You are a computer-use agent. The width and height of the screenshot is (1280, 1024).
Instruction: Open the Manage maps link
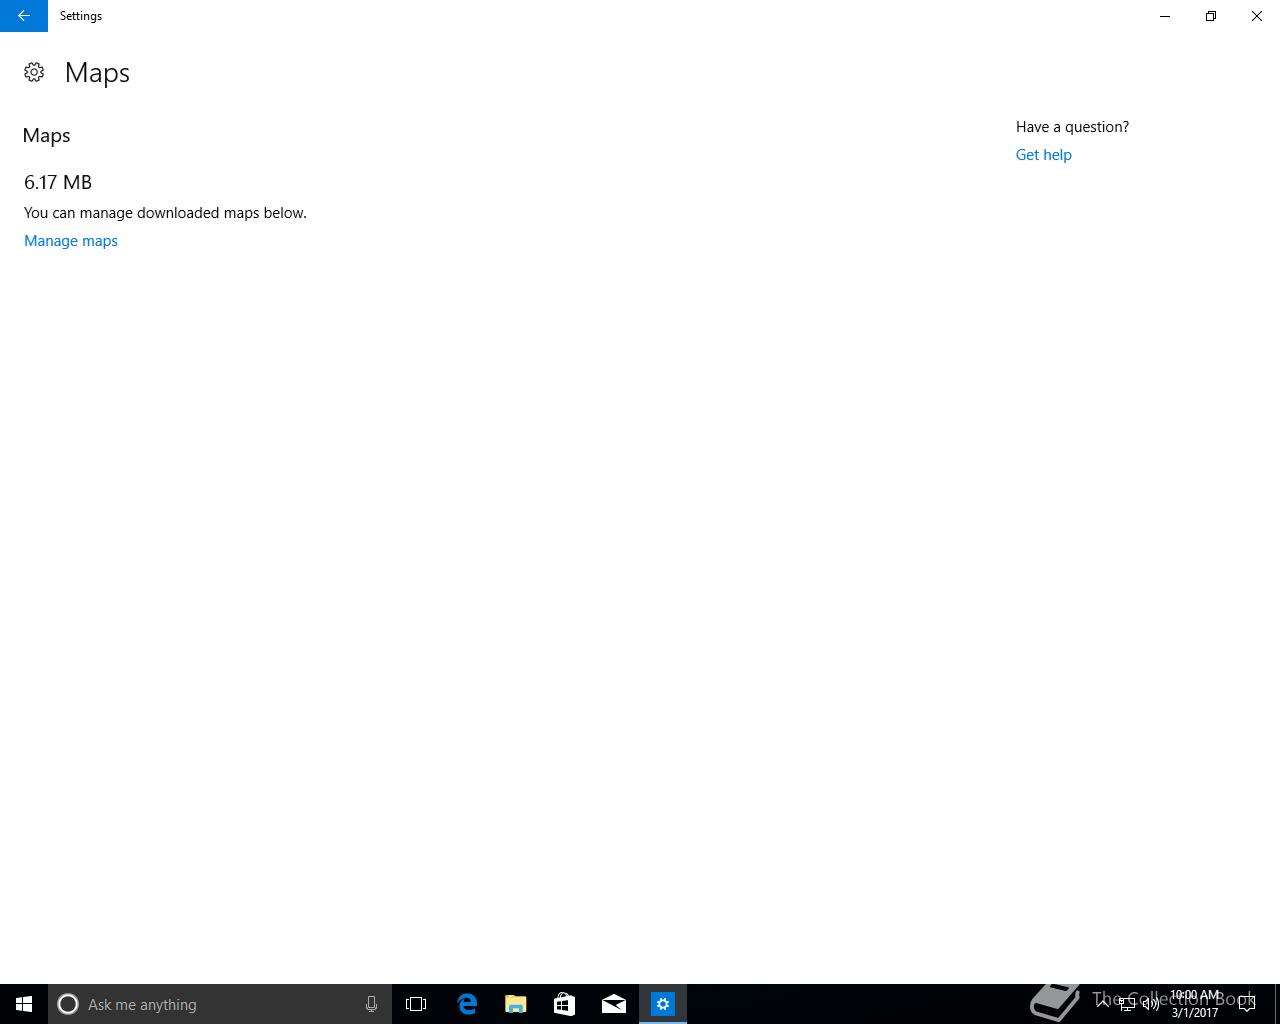point(71,241)
